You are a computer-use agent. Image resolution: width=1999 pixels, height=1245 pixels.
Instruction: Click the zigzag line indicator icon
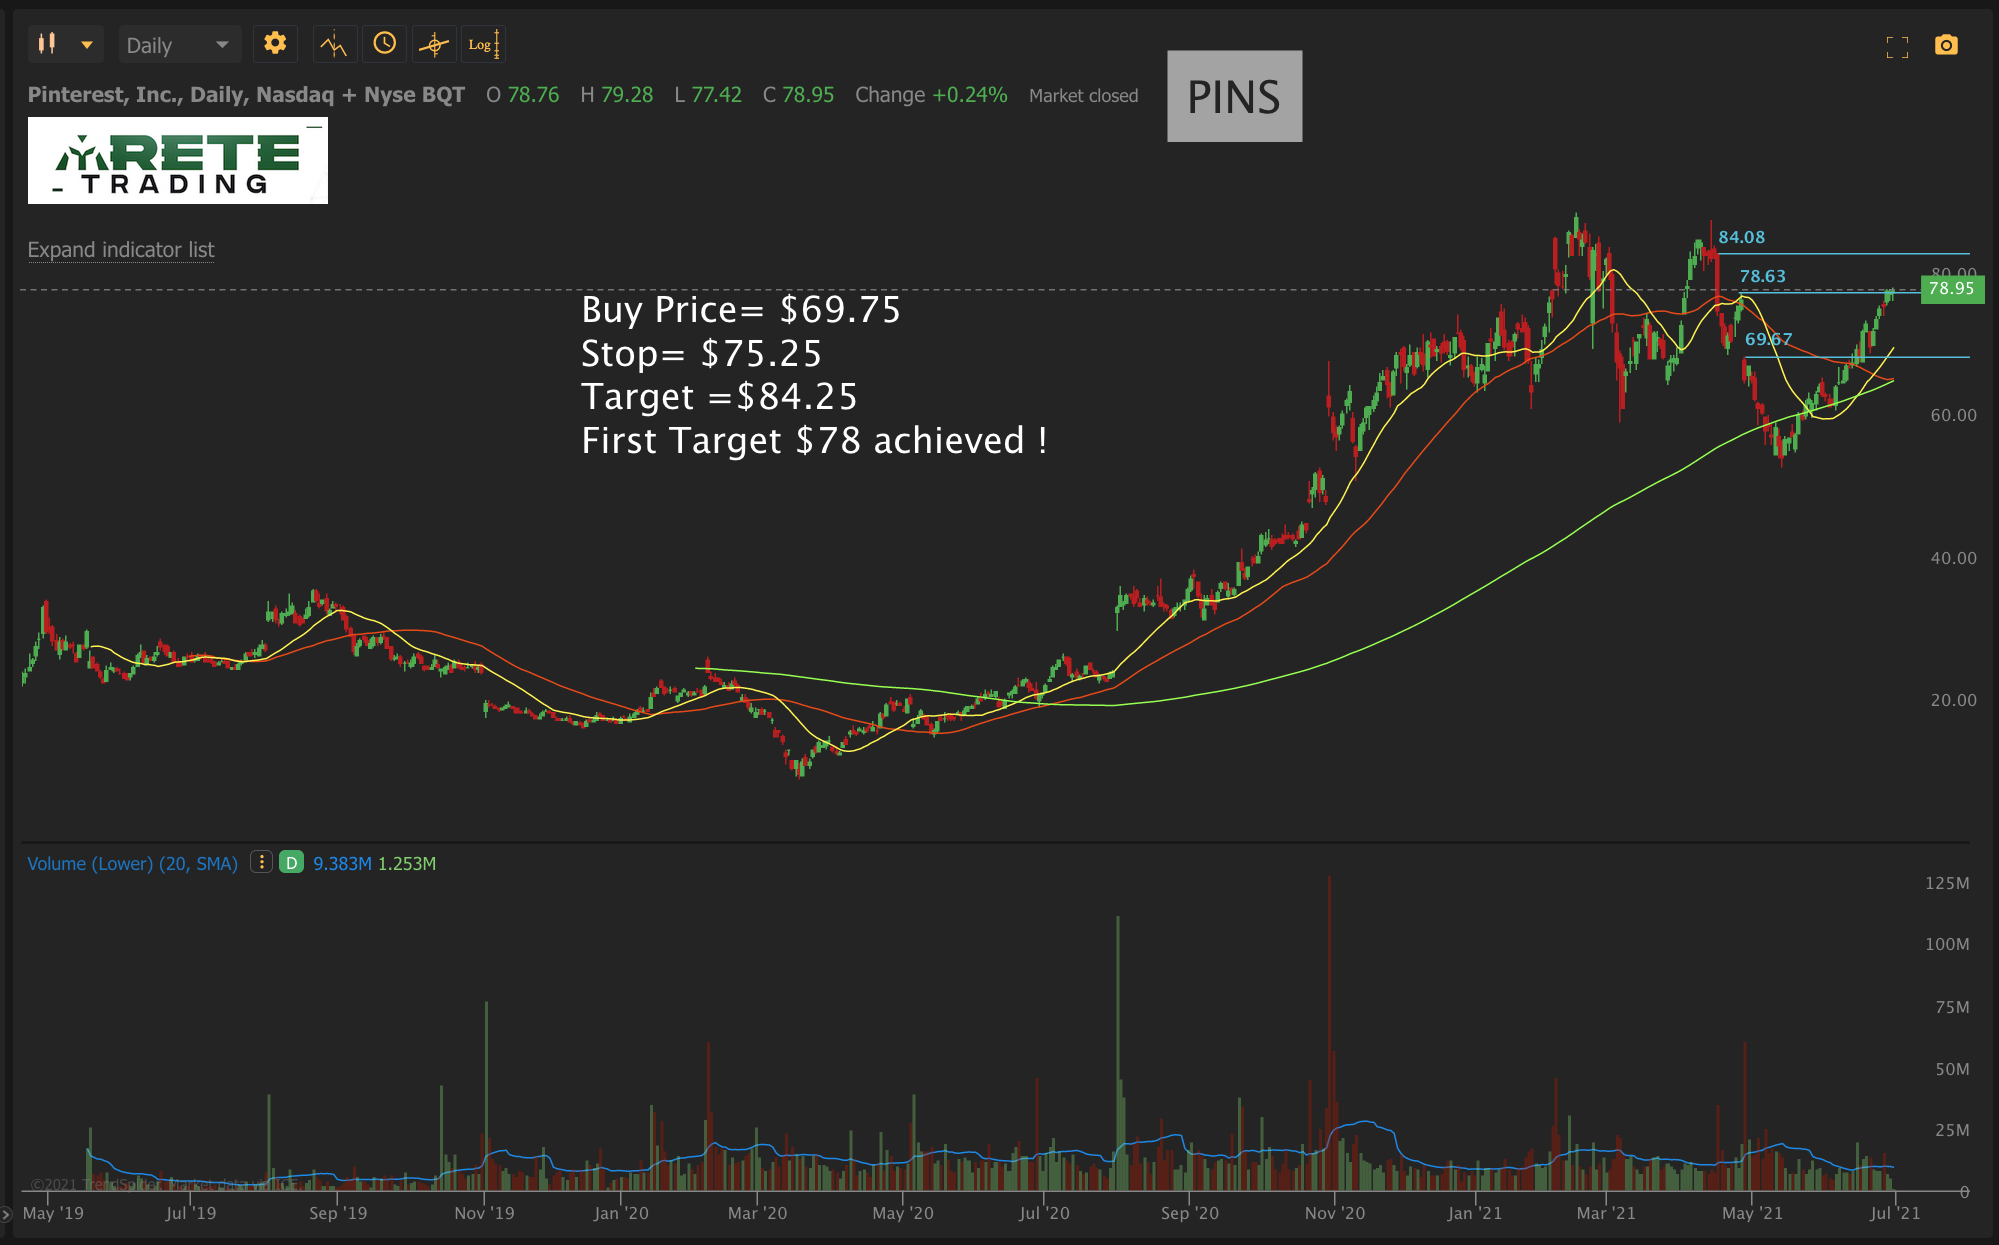click(334, 44)
